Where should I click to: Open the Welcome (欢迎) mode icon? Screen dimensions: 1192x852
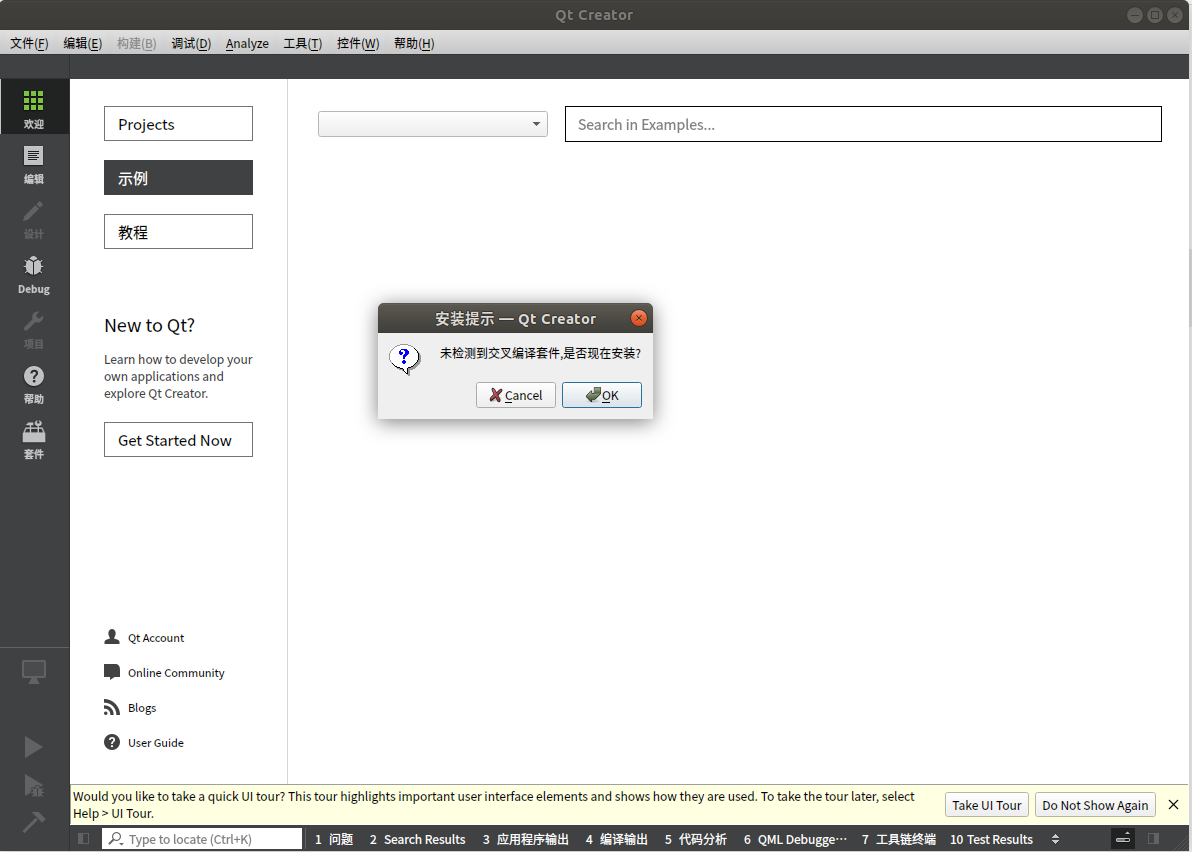(34, 107)
